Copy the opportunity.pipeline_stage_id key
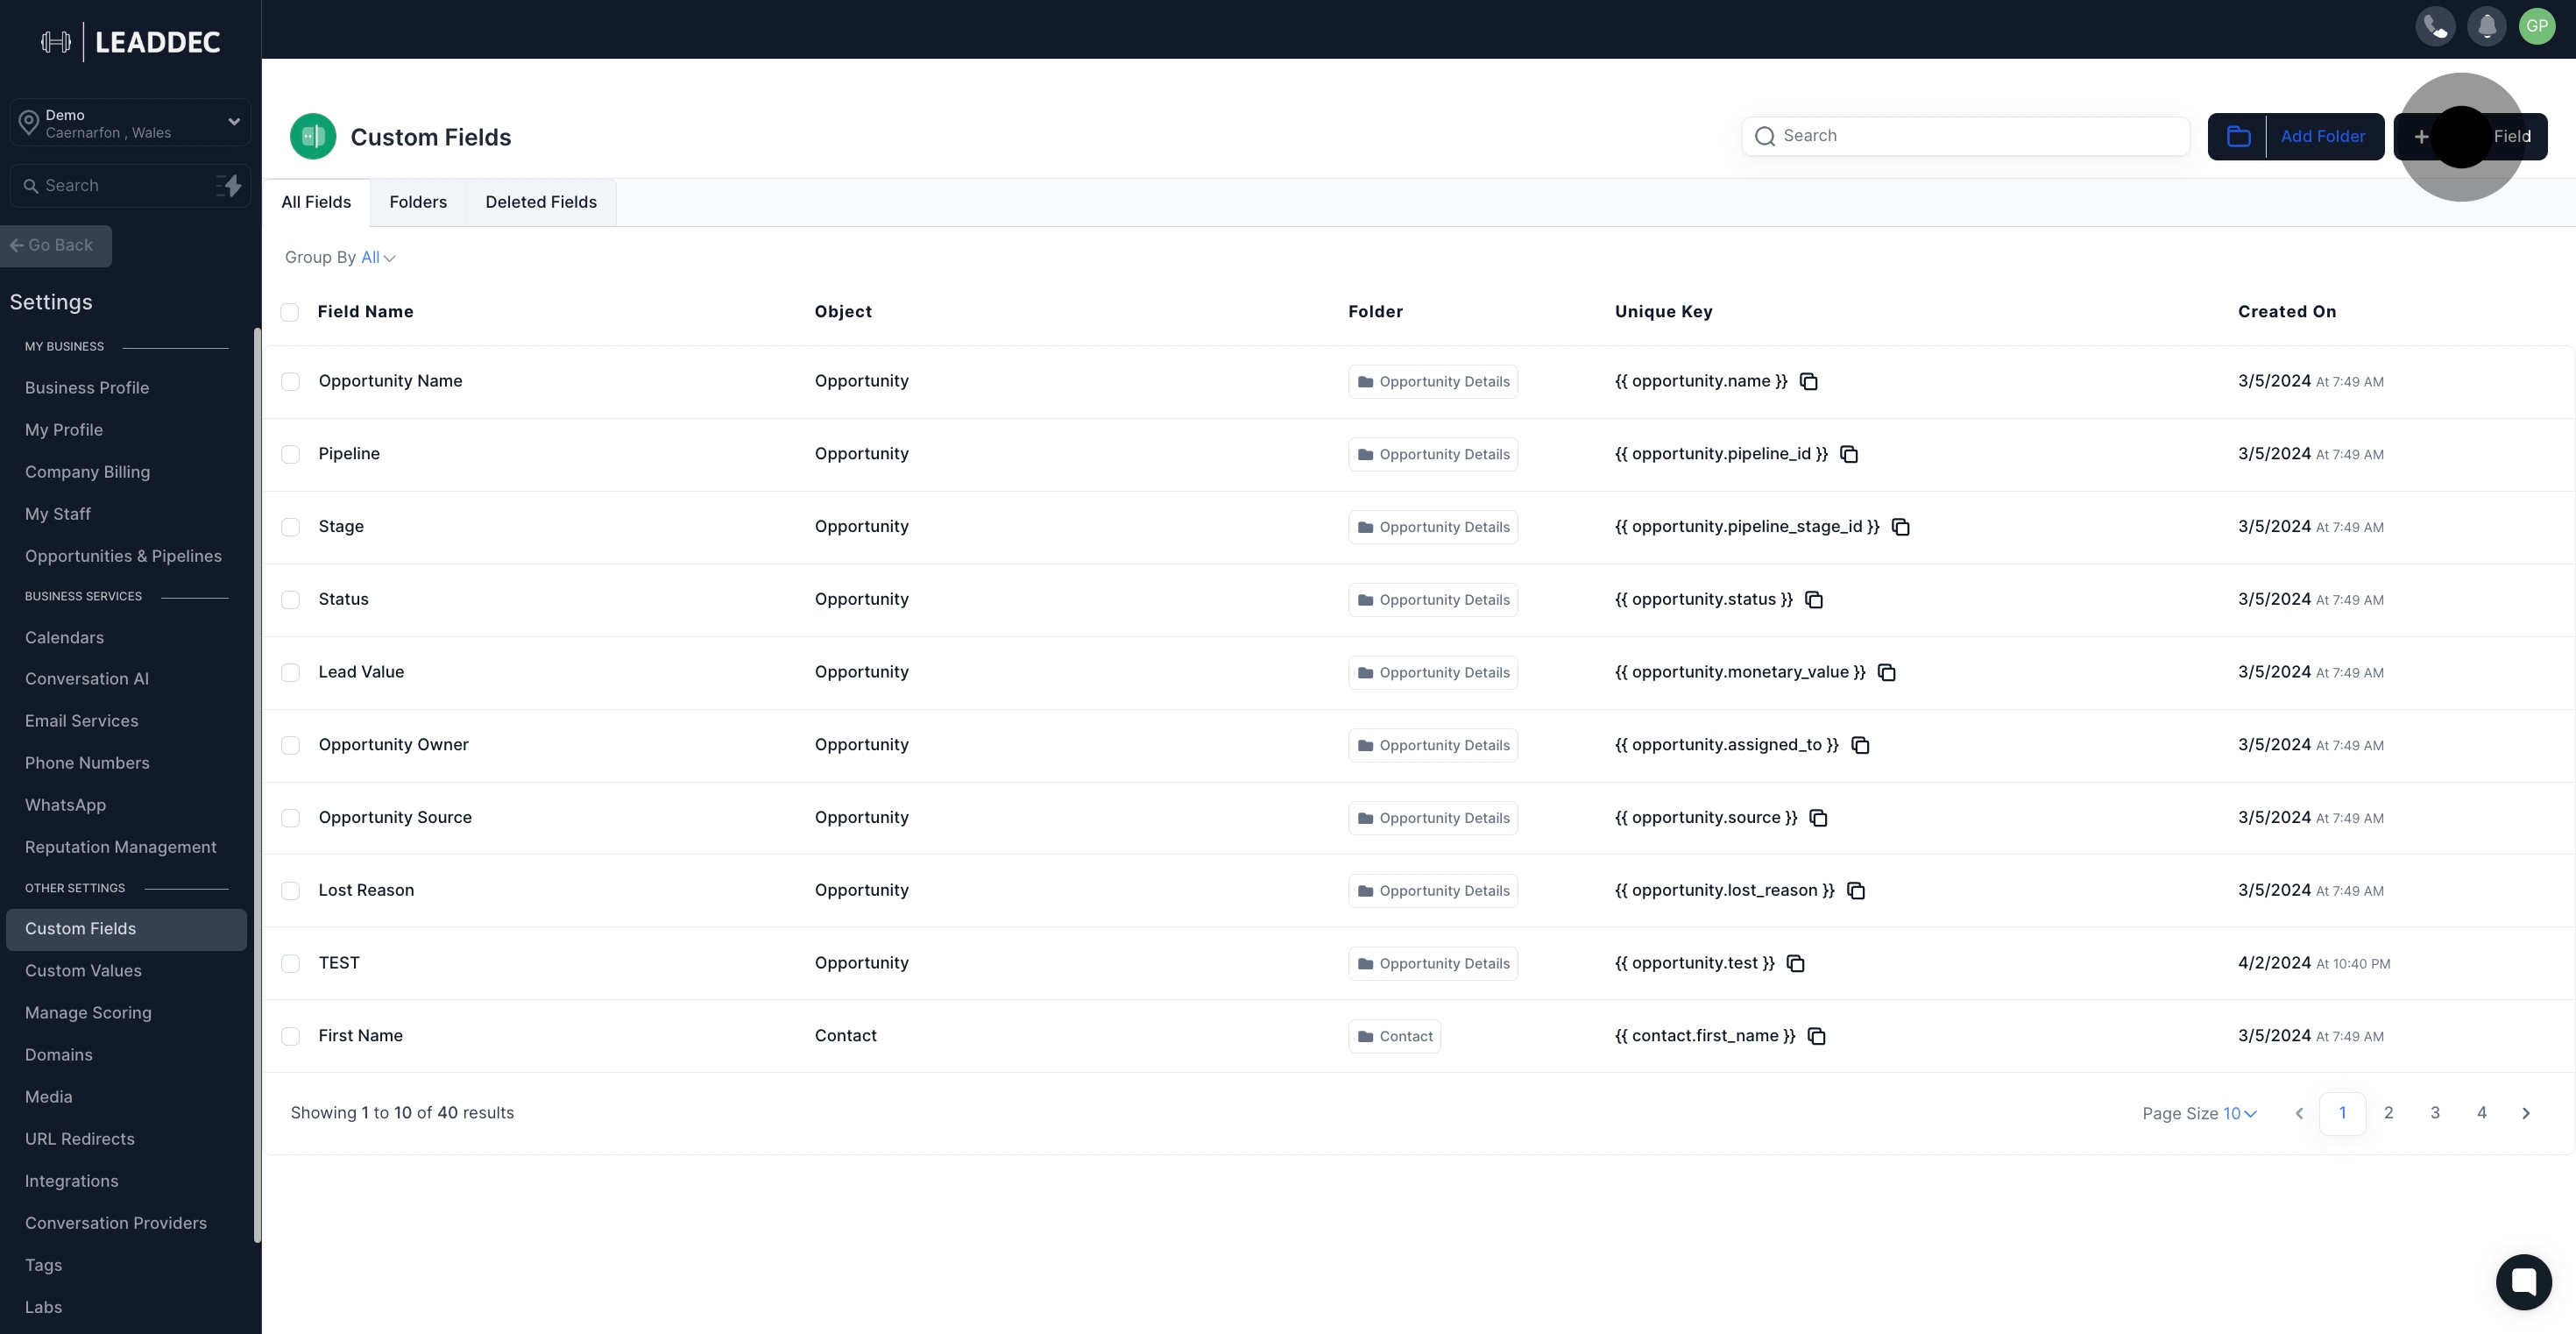This screenshot has width=2576, height=1334. click(1901, 527)
